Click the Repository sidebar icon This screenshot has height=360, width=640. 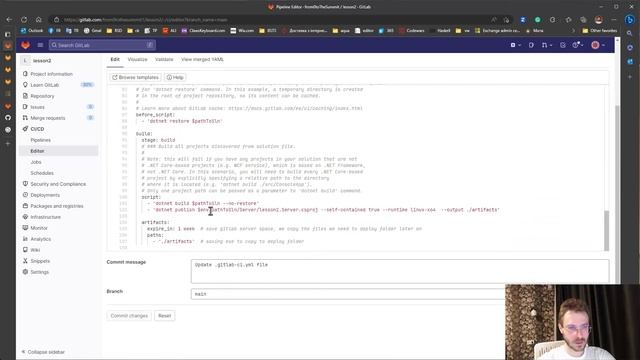[x=25, y=96]
